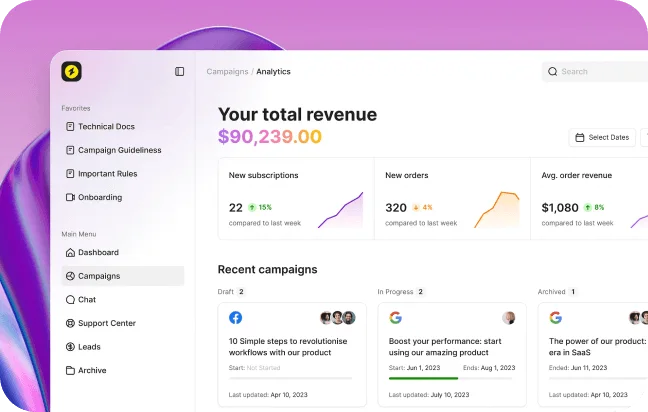The width and height of the screenshot is (648, 412).
Task: Click the orange down arrow beside 4%
Action: [416, 207]
